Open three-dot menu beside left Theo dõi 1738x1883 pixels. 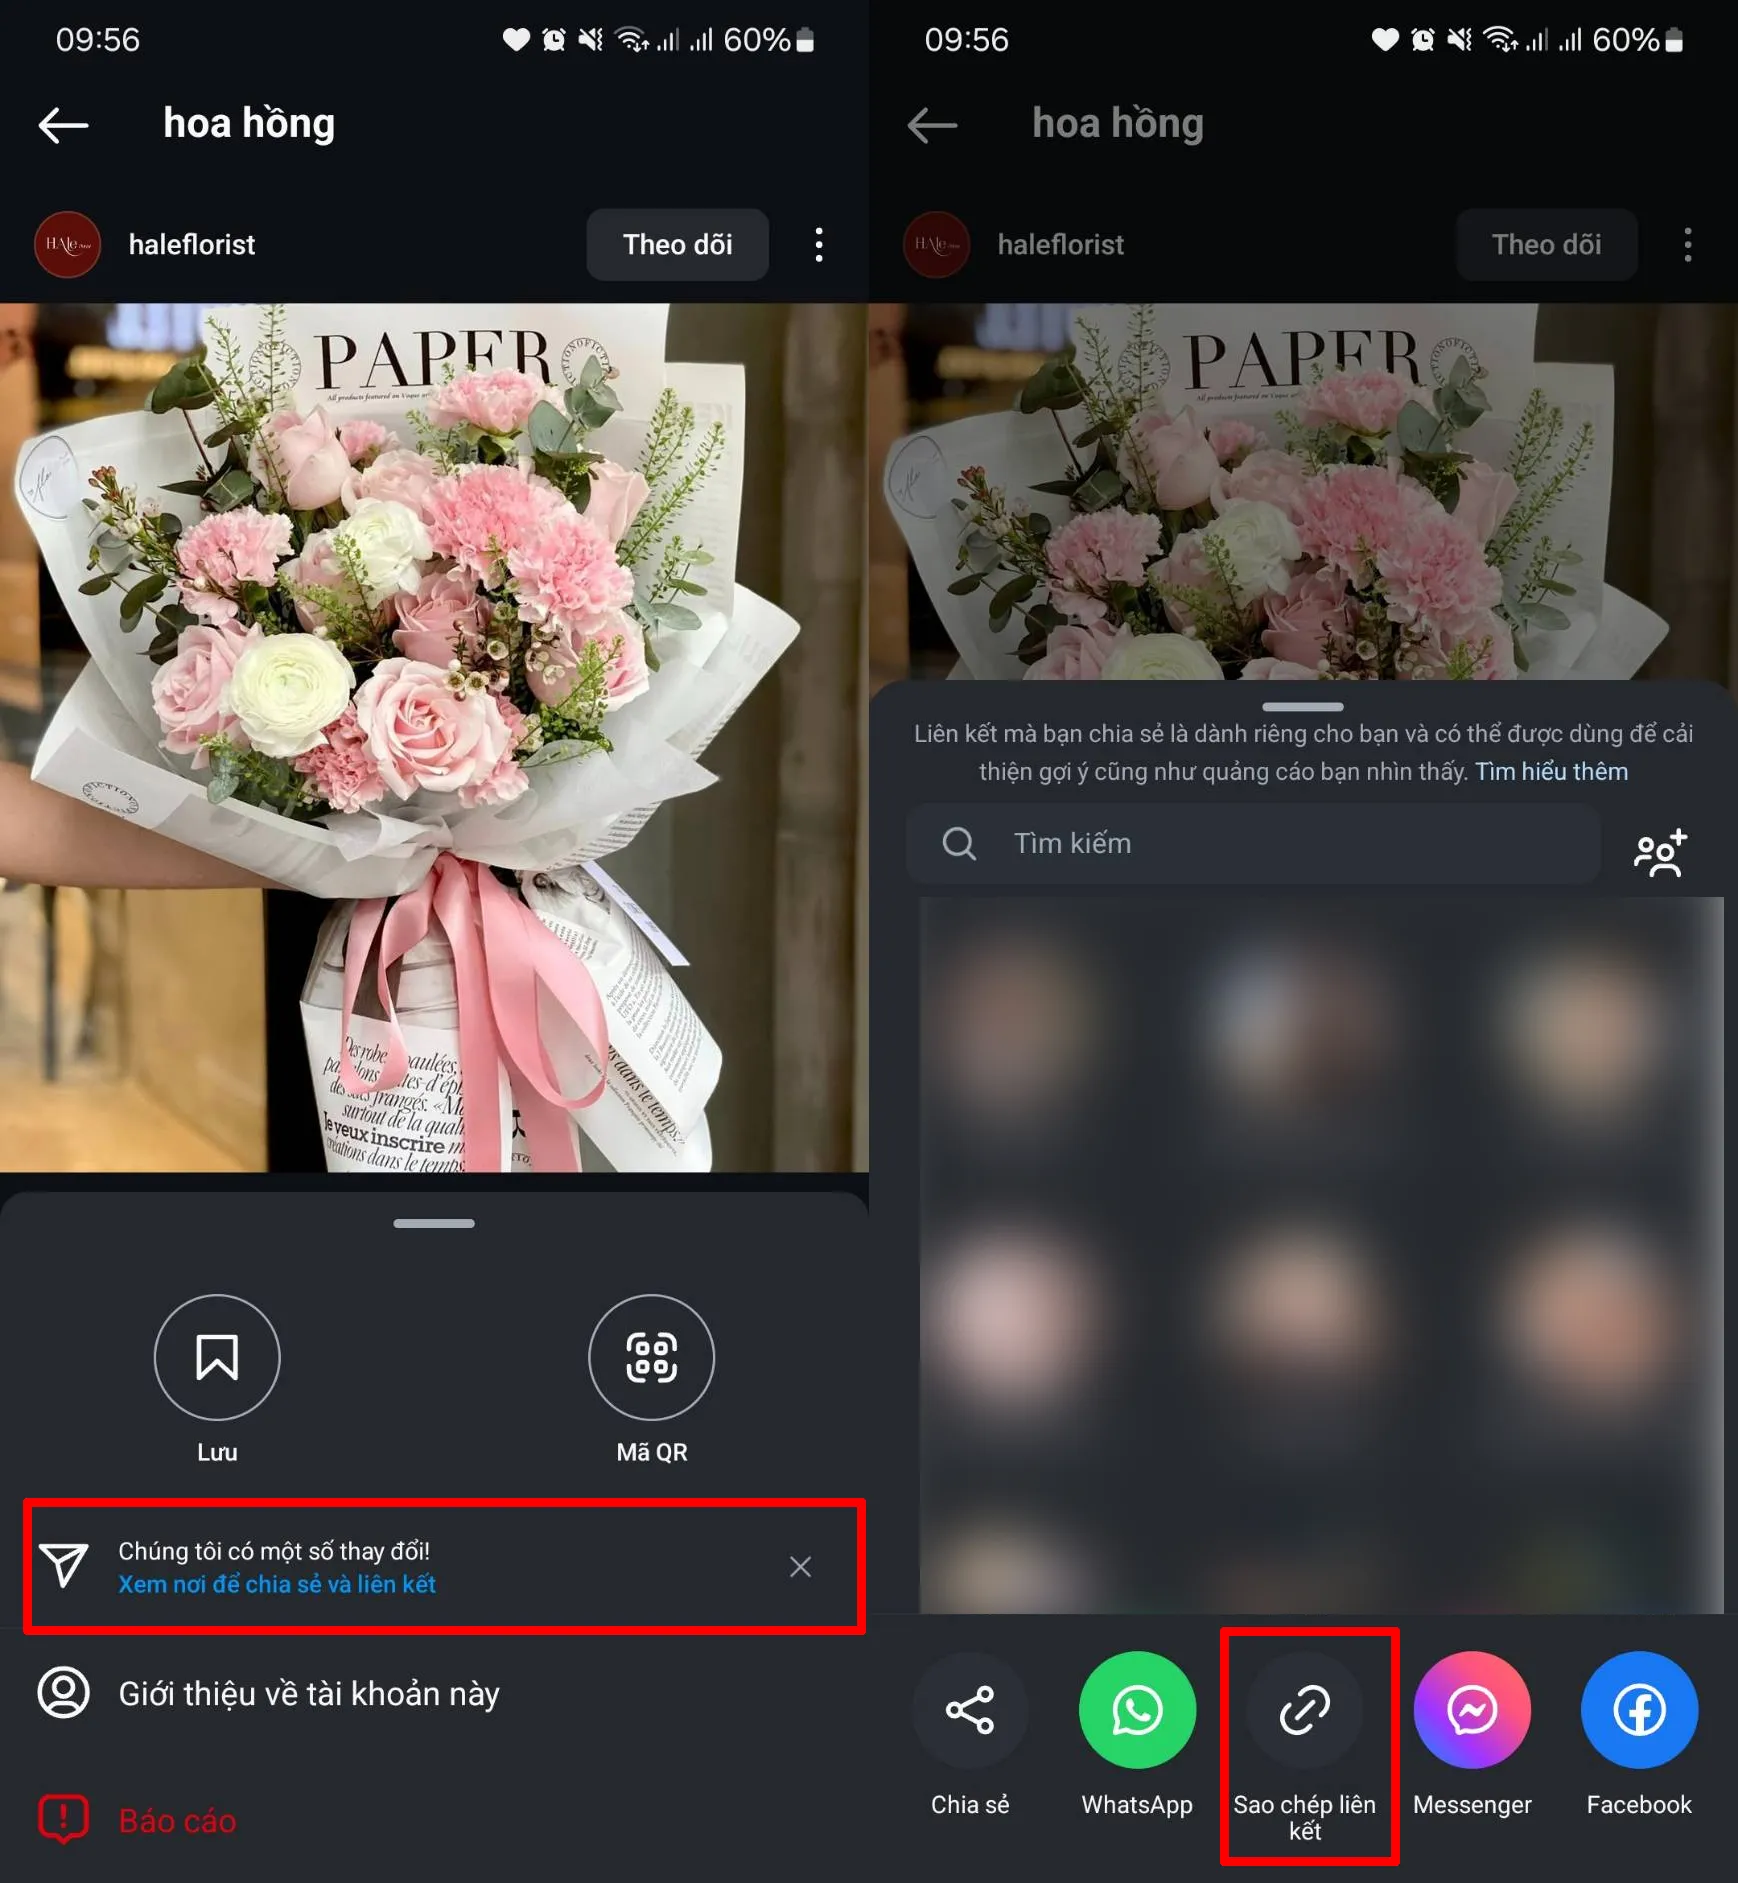point(819,244)
